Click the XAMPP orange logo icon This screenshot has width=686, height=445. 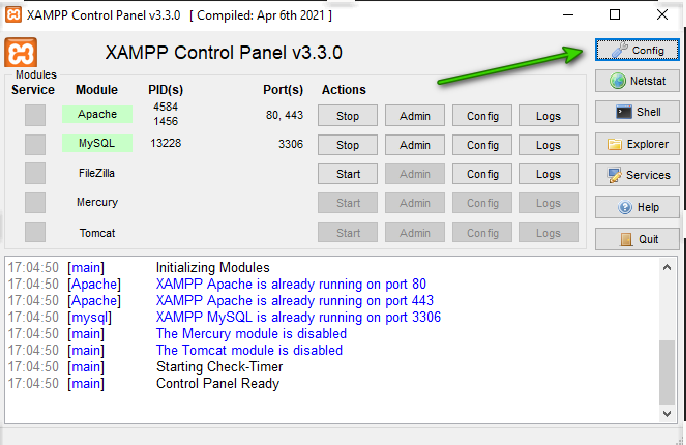pos(21,52)
